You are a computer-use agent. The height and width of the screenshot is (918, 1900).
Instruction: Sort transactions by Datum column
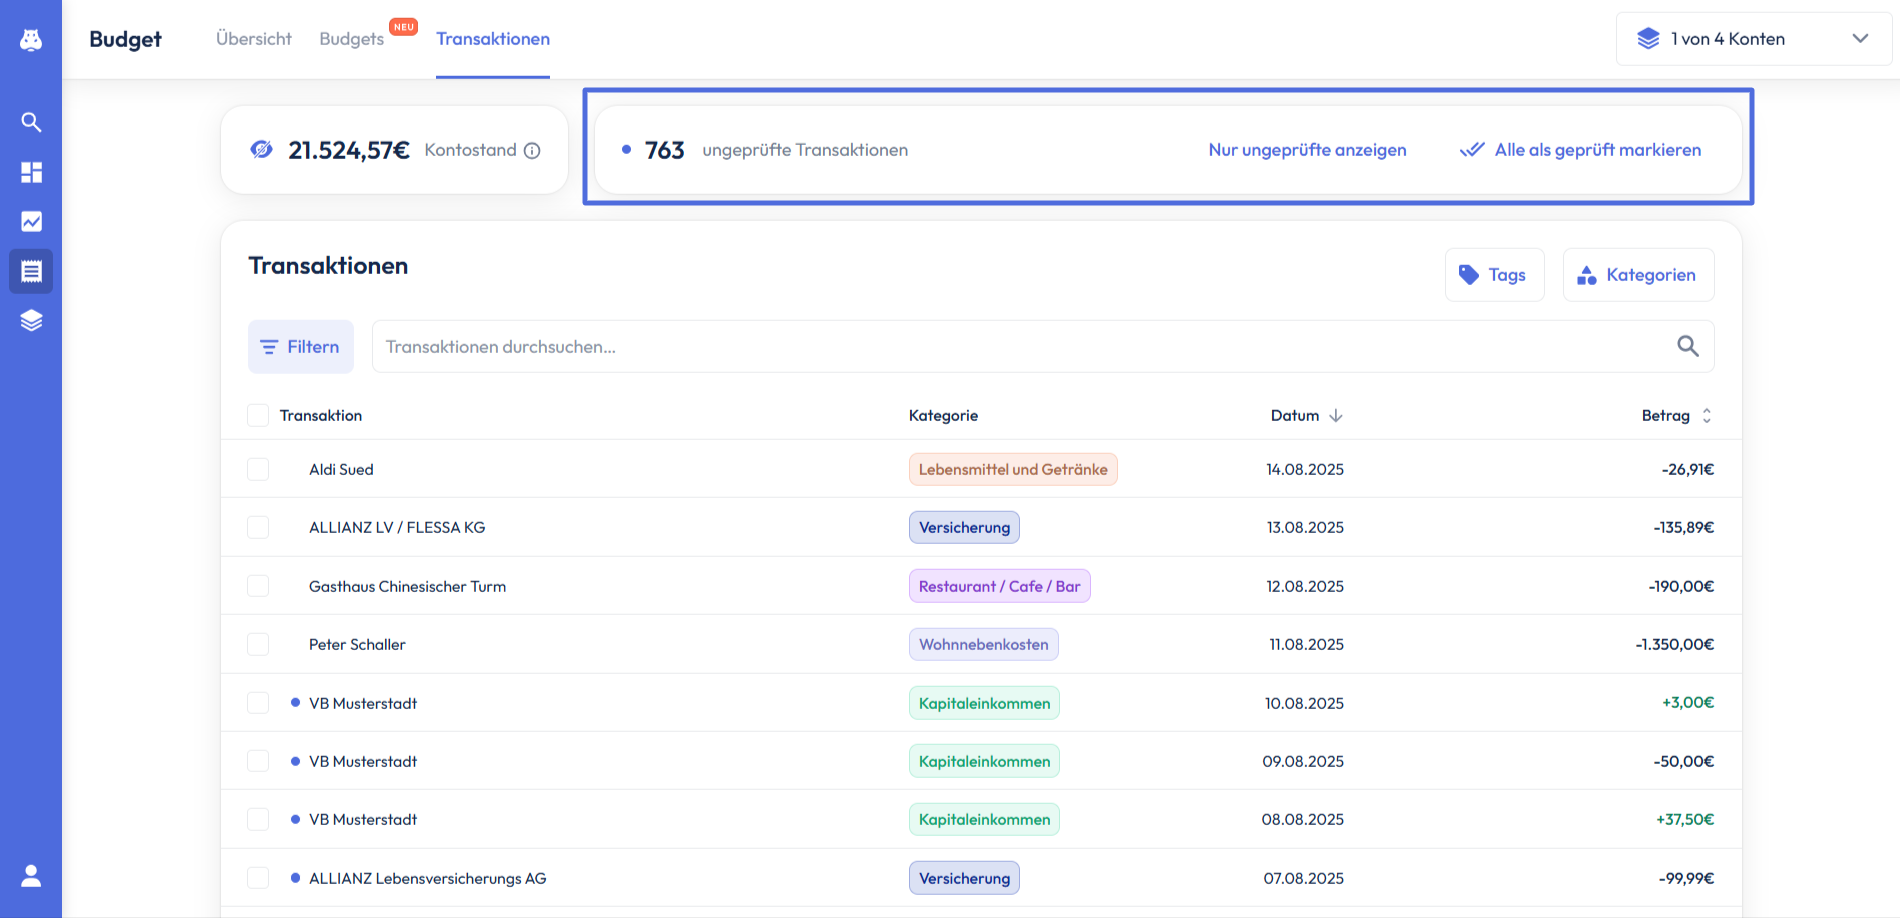pyautogui.click(x=1306, y=415)
